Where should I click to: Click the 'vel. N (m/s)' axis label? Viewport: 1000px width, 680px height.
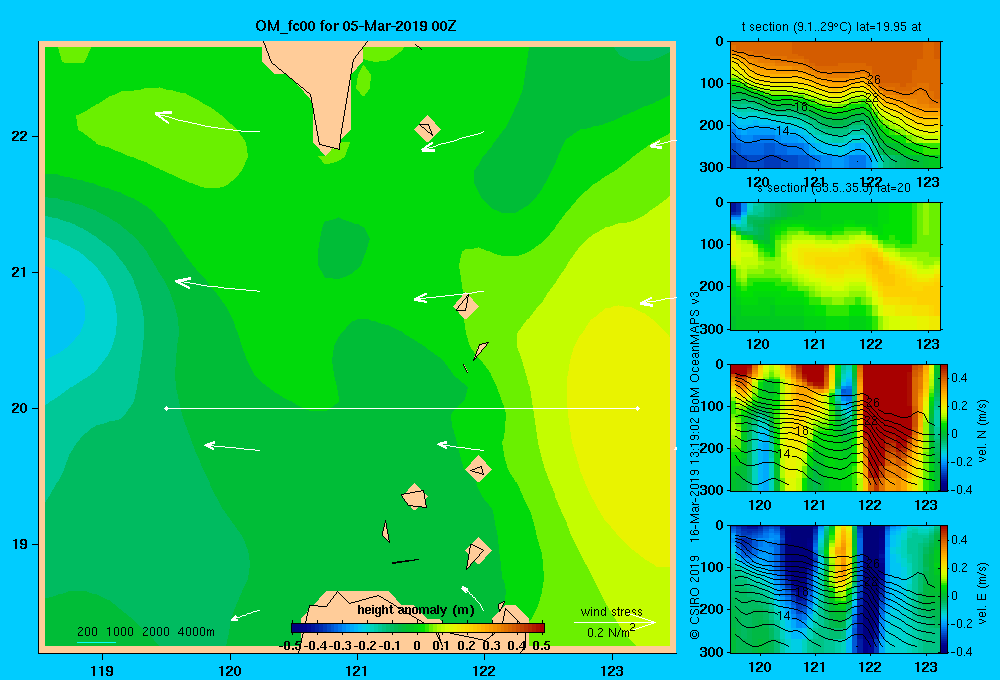[983, 431]
